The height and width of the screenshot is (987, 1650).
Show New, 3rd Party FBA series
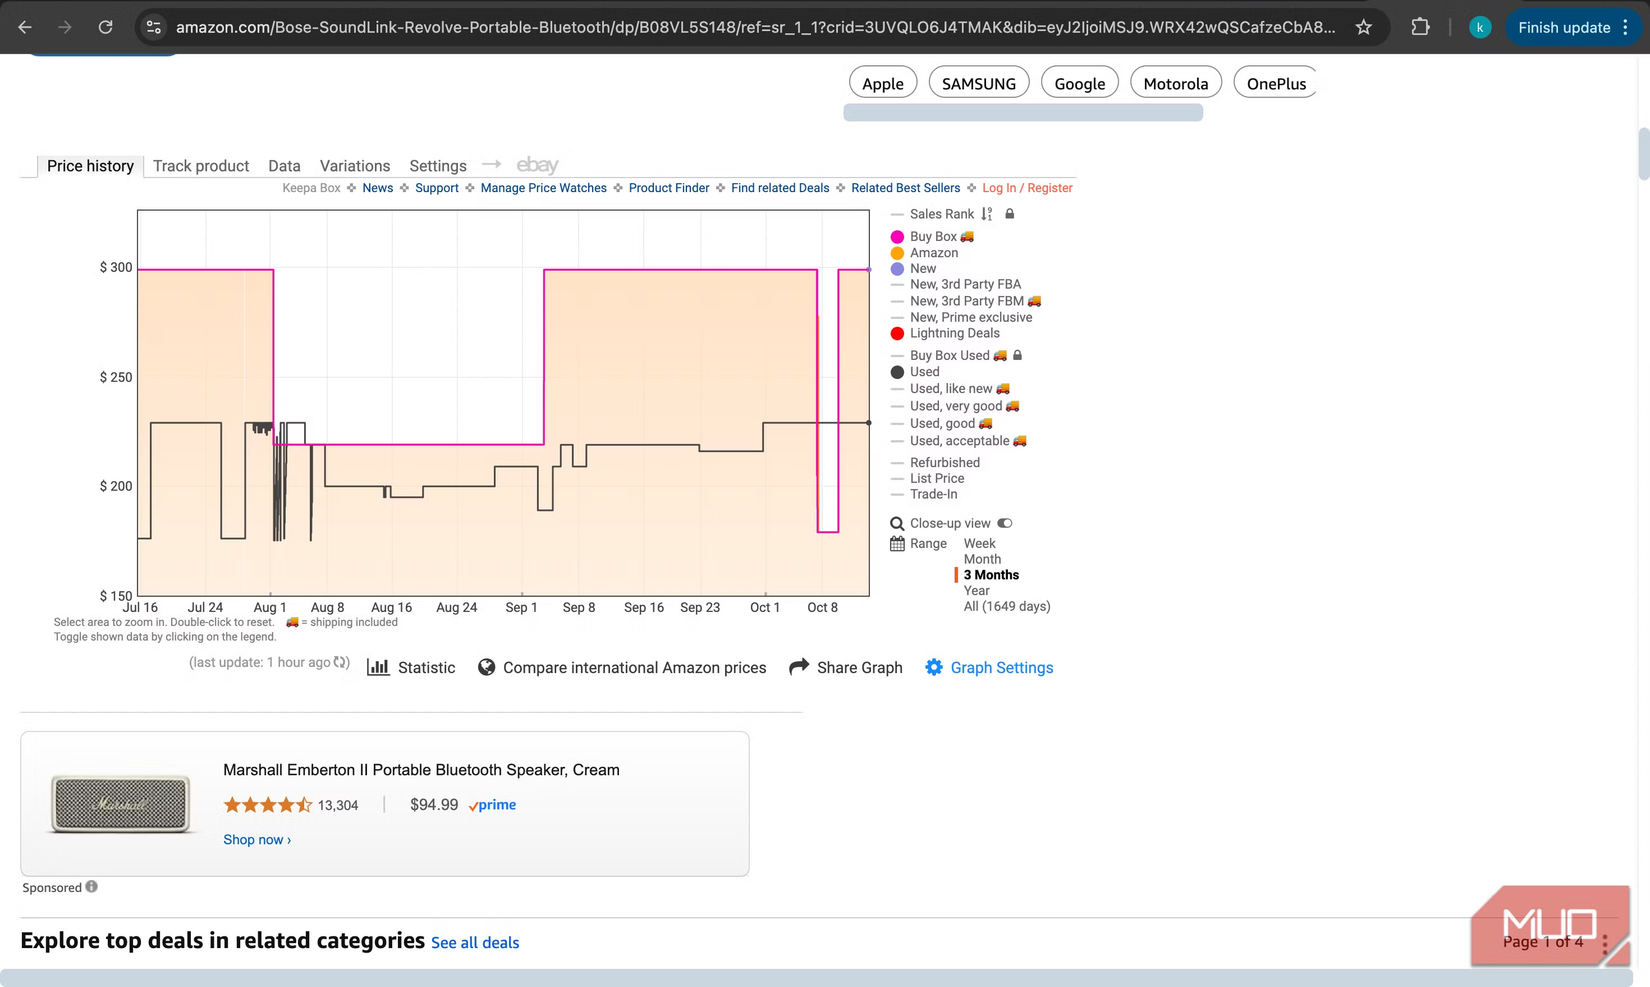[x=956, y=284]
